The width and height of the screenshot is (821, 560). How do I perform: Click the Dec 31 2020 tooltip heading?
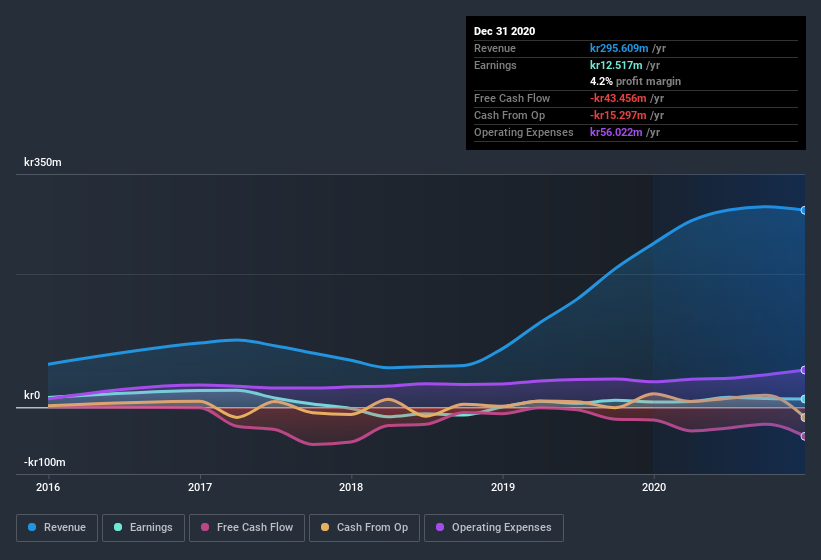click(x=504, y=31)
